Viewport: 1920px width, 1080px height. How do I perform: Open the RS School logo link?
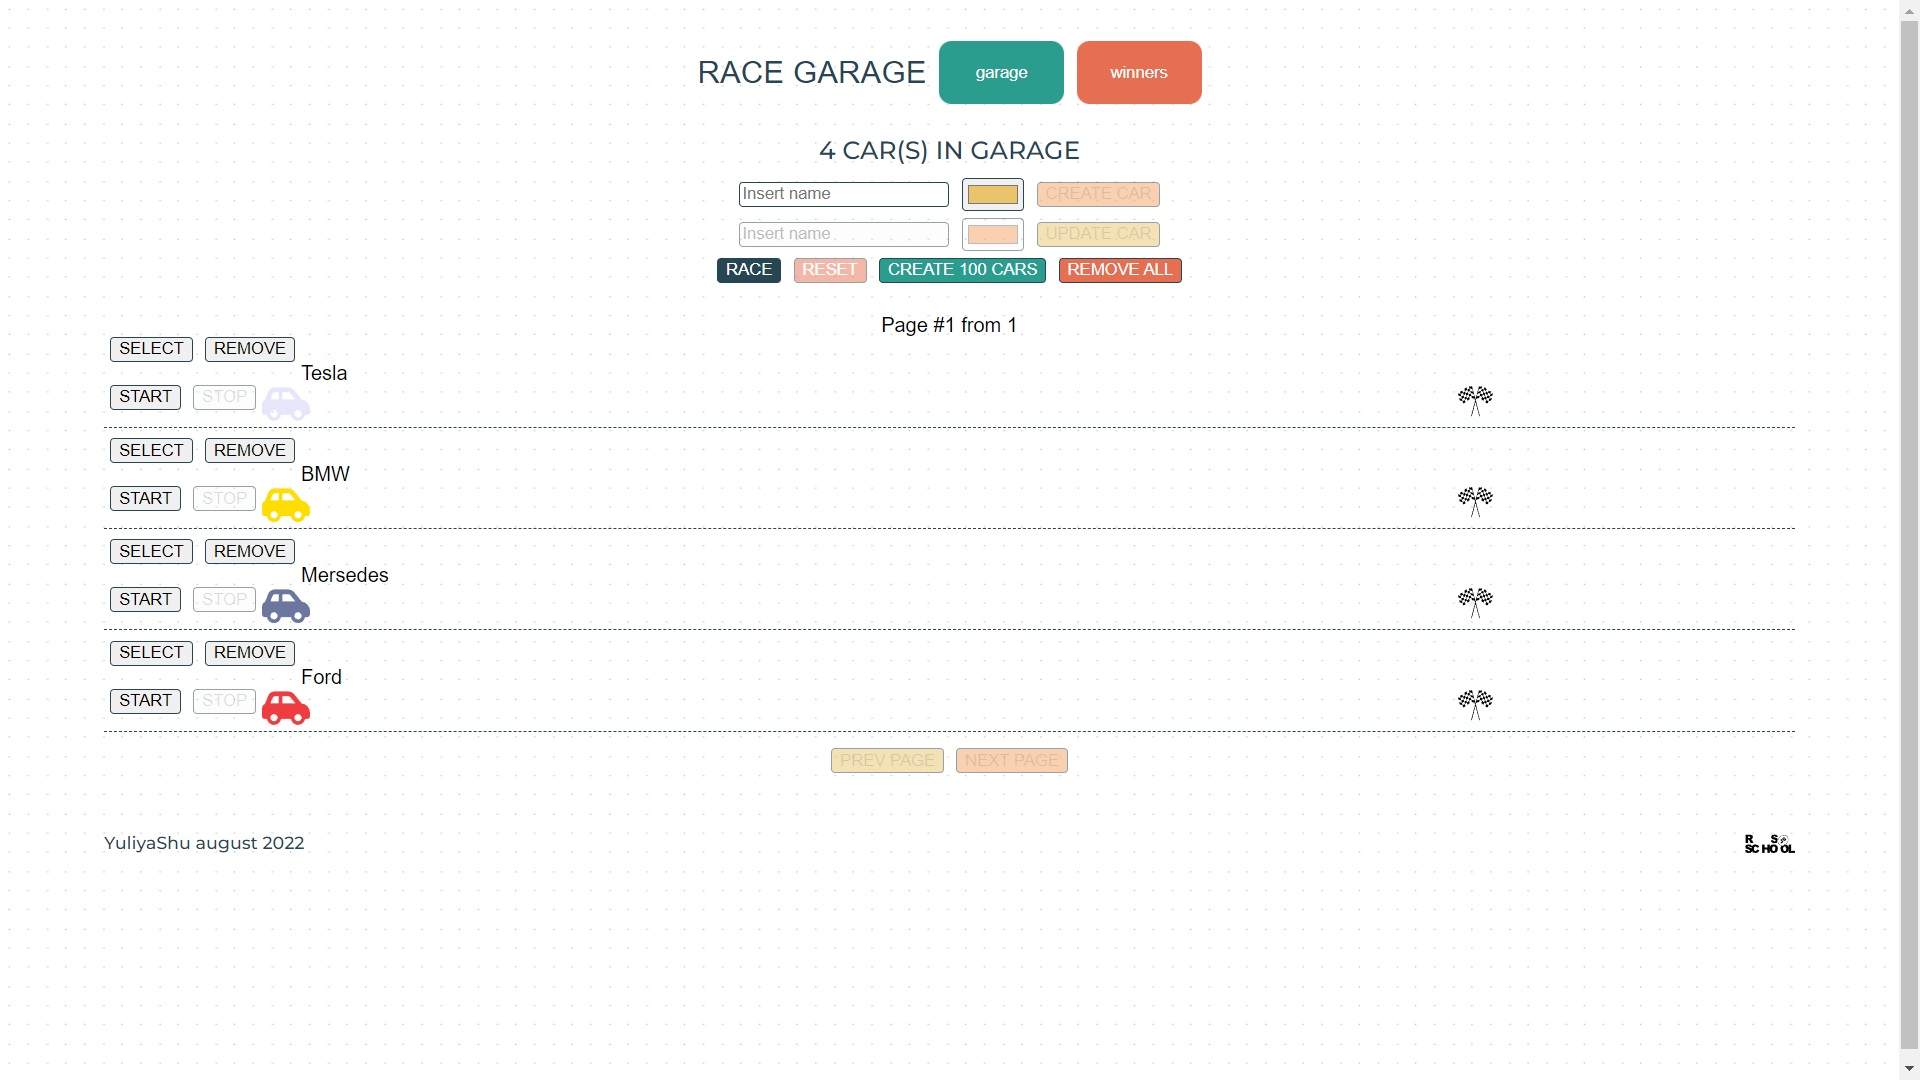[1769, 844]
